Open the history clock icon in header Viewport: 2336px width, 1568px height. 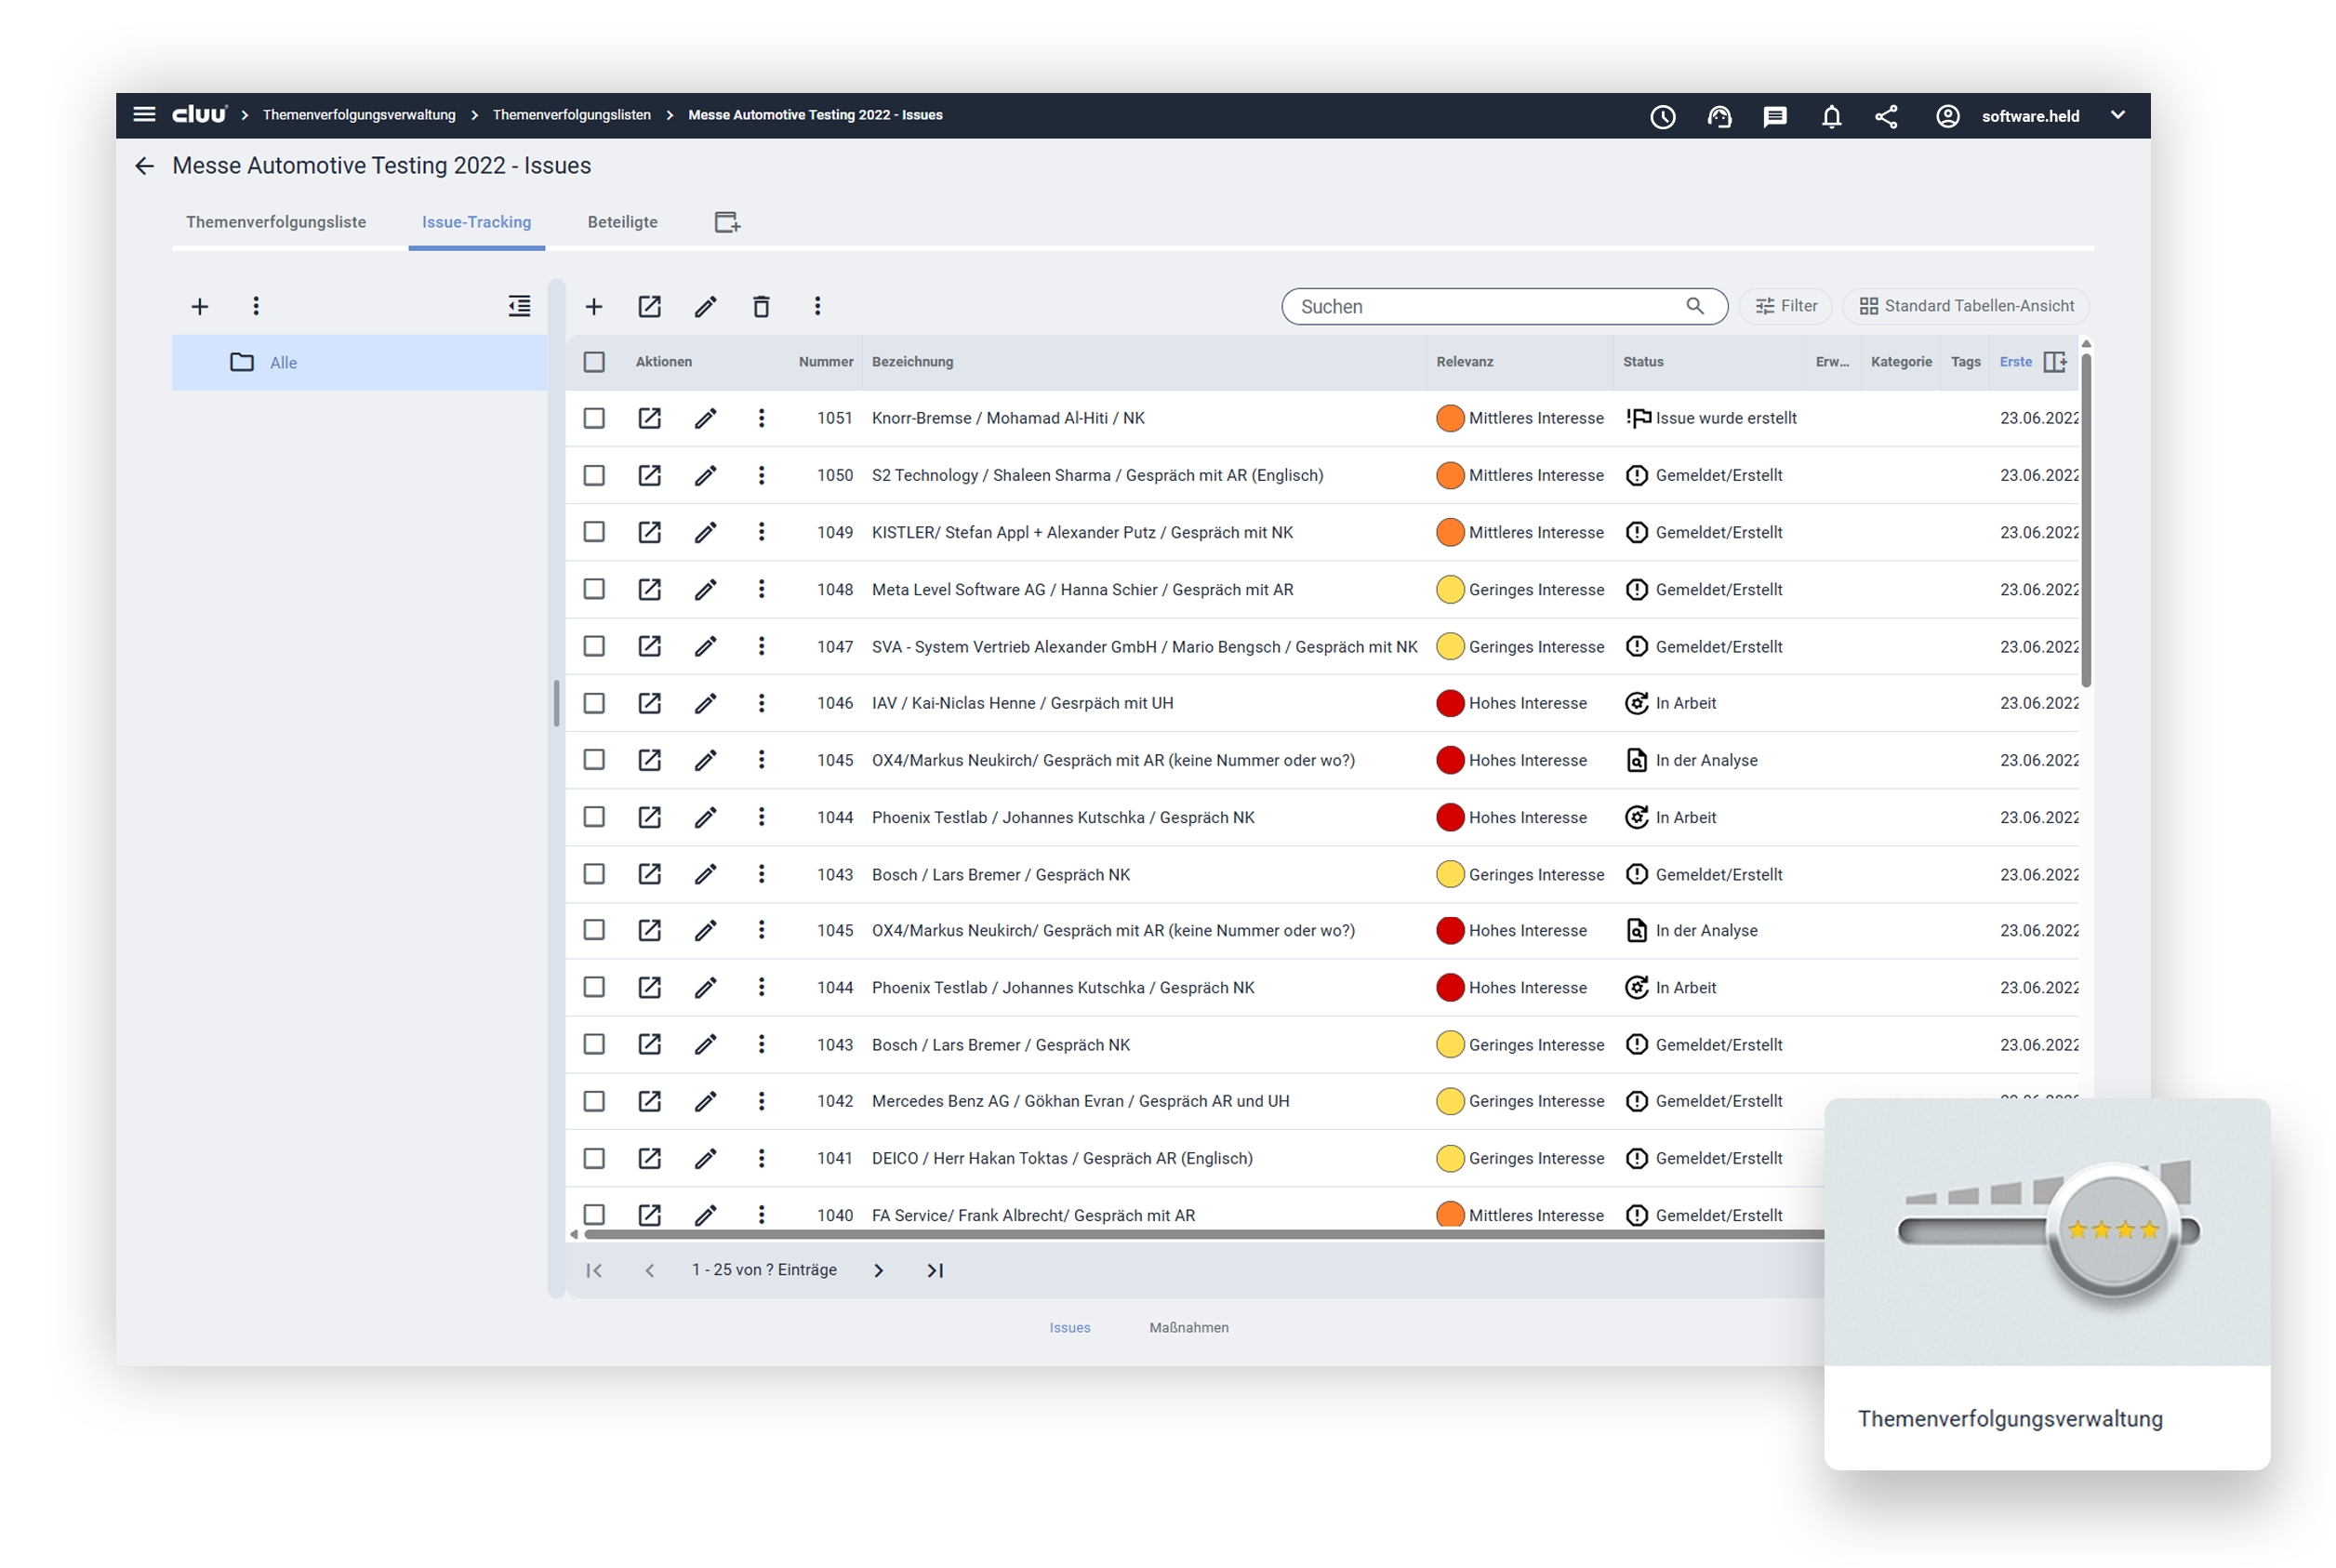tap(1662, 117)
